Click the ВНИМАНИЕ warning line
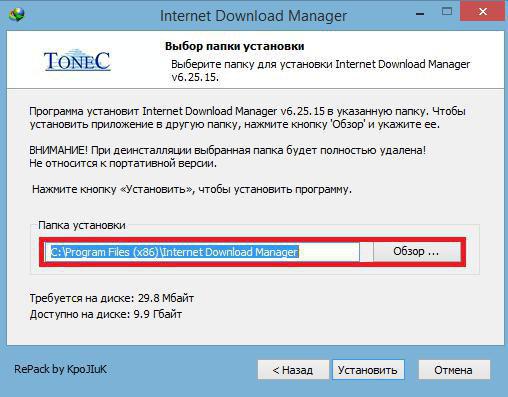508x397 pixels. [228, 150]
